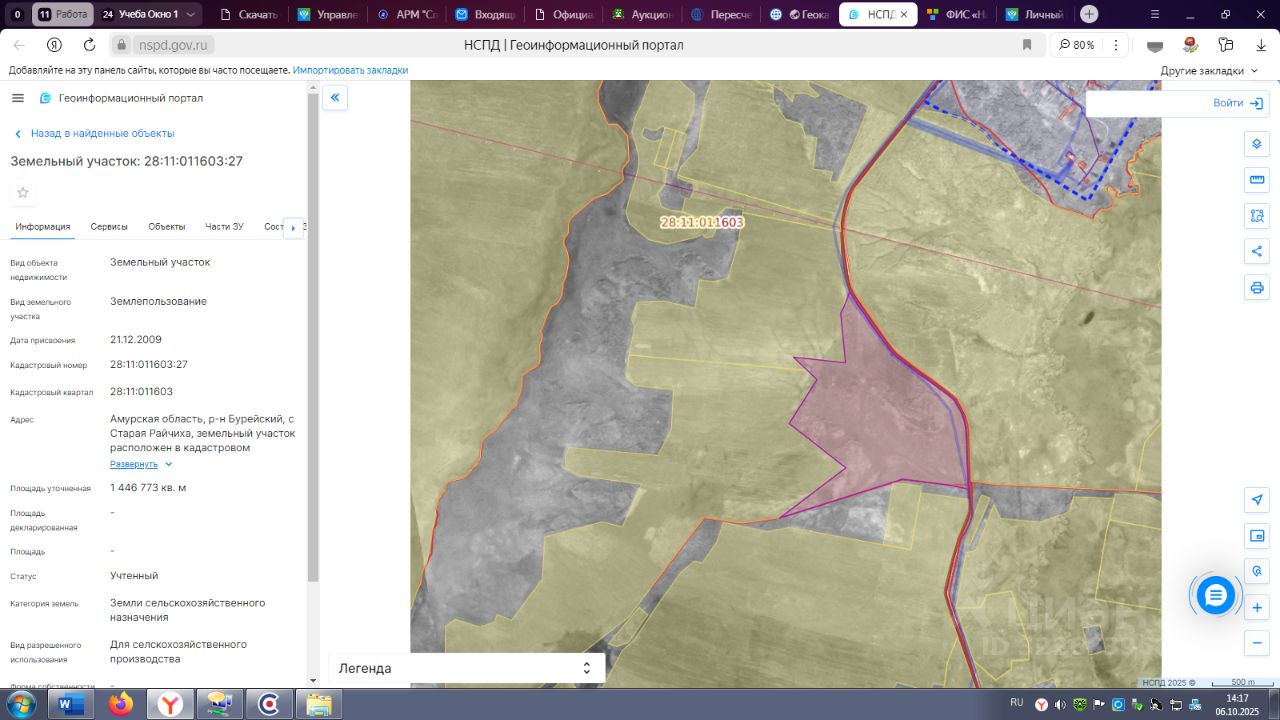The height and width of the screenshot is (720, 1280).
Task: Bookmark this page via the address bar icon
Action: point(1027,45)
